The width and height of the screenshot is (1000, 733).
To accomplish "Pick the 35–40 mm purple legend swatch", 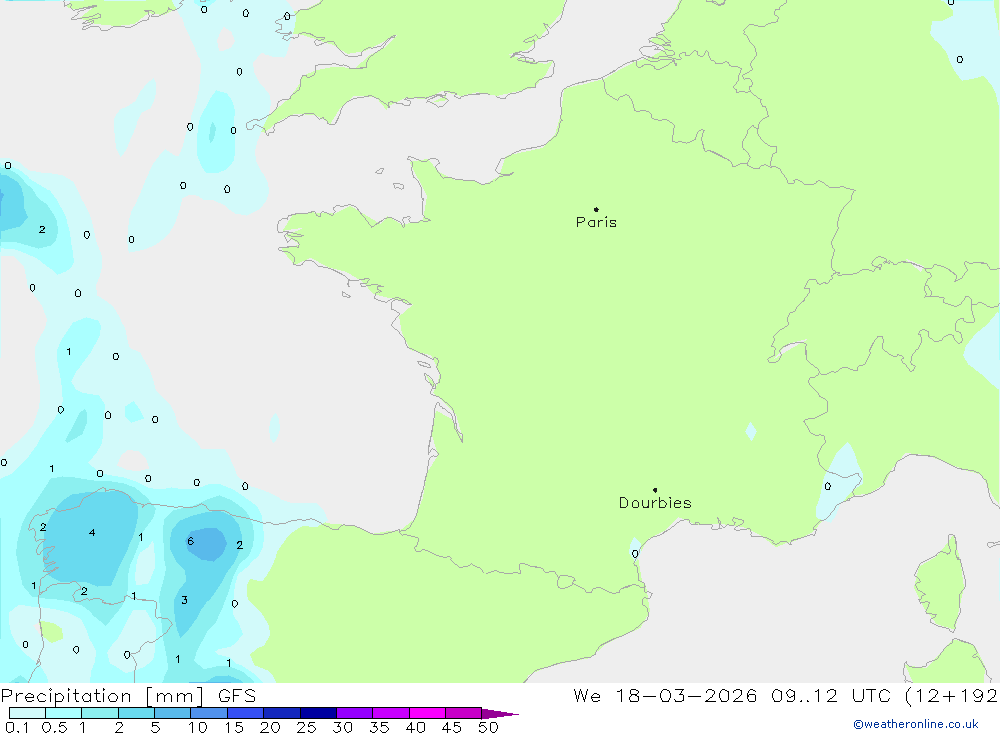I will (x=390, y=713).
